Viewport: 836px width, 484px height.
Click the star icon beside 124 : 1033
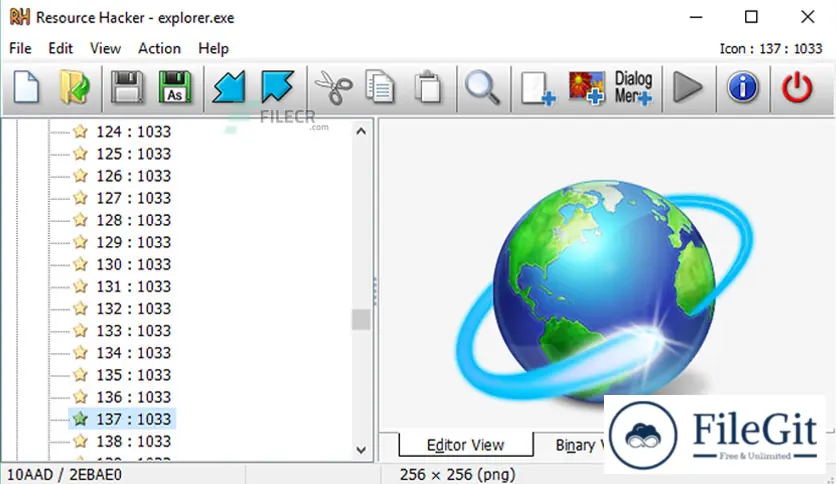tap(81, 131)
